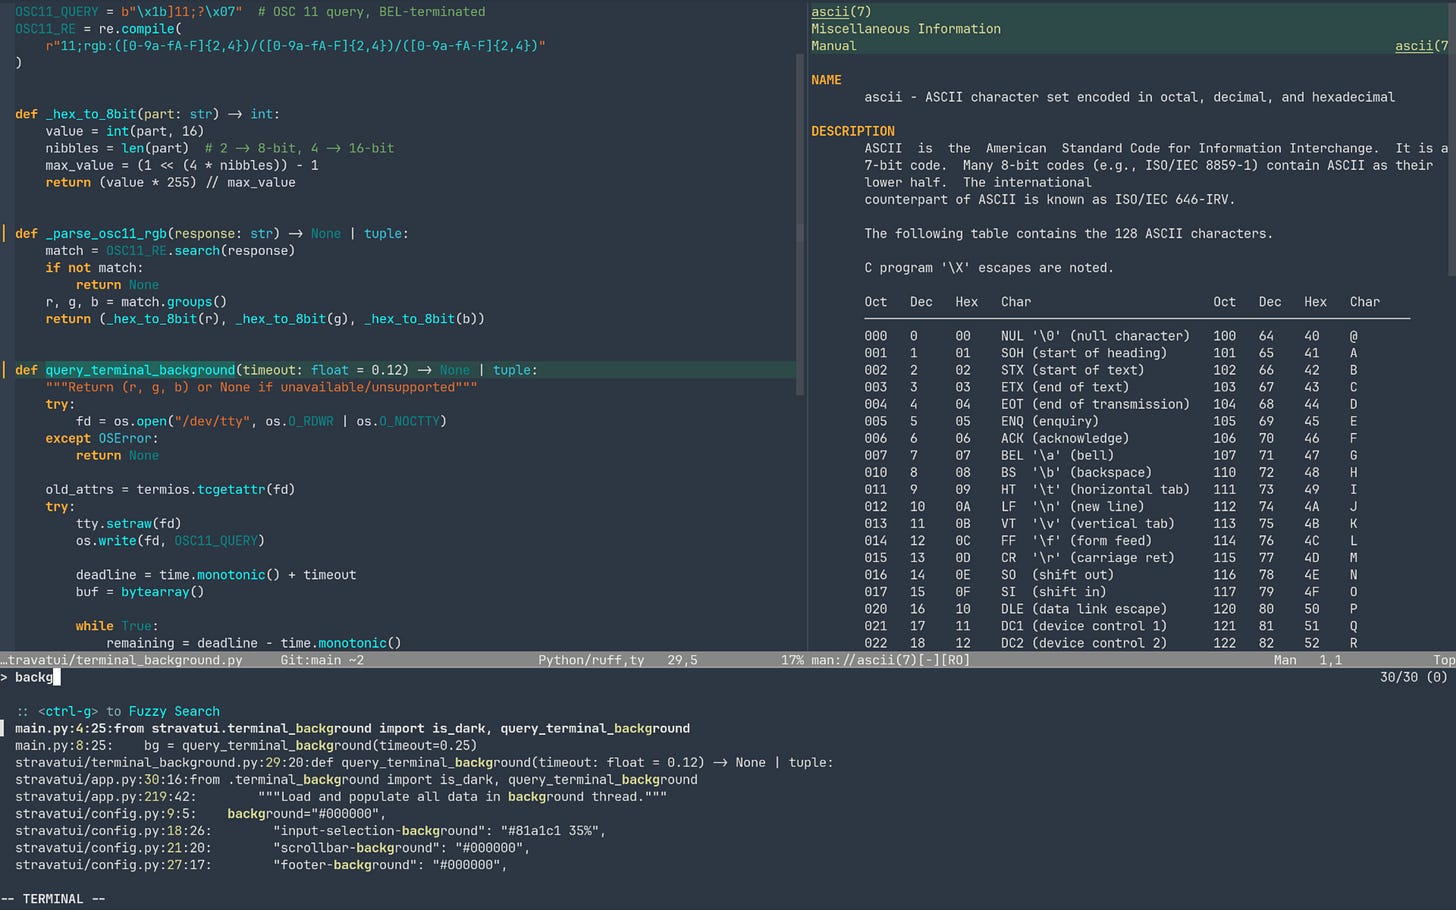Click the "Miscellaneous Information" man page header line
The image size is (1456, 910).
[906, 29]
